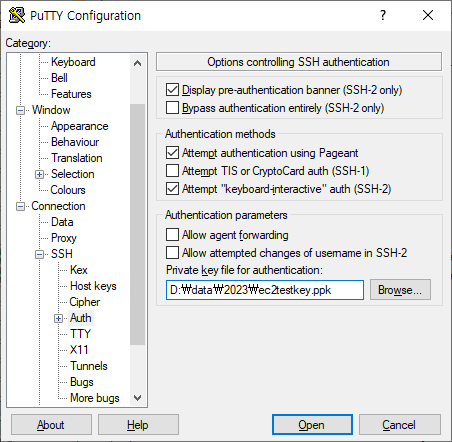
Task: Expand the Selection tree node
Action: pos(40,174)
